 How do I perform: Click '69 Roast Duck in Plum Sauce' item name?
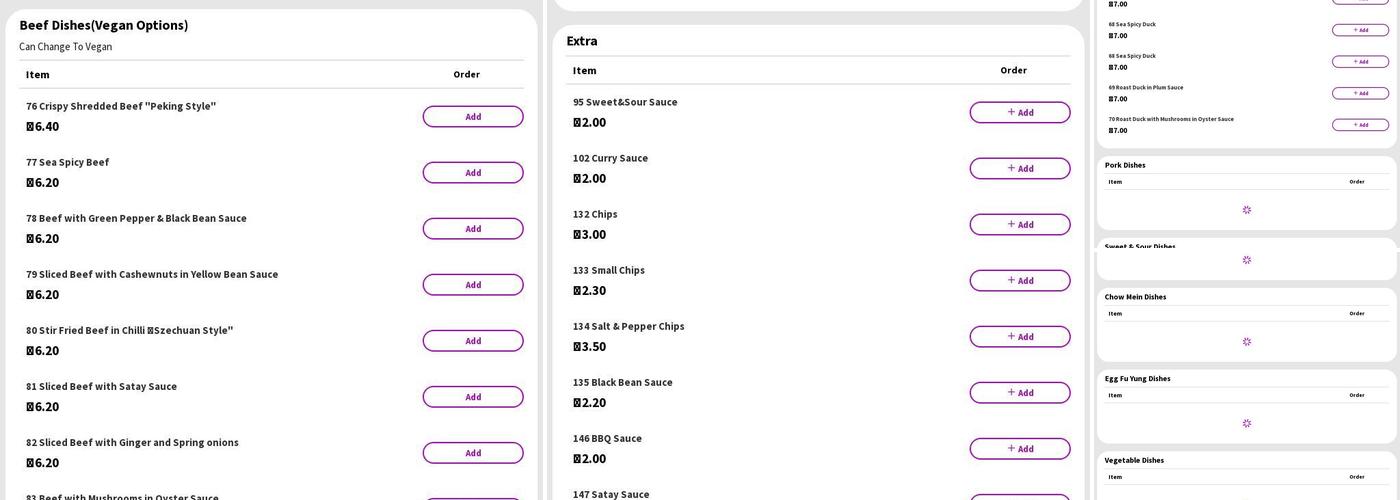(1146, 87)
